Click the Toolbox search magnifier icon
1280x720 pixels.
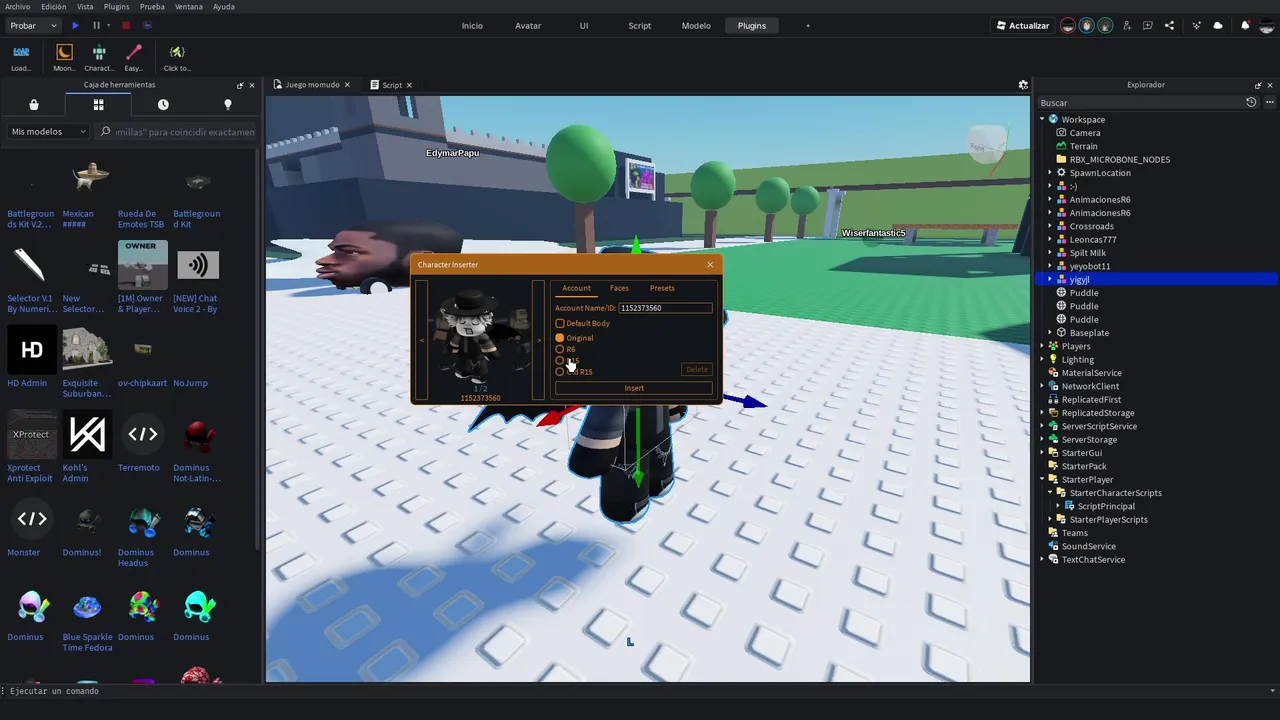[106, 131]
